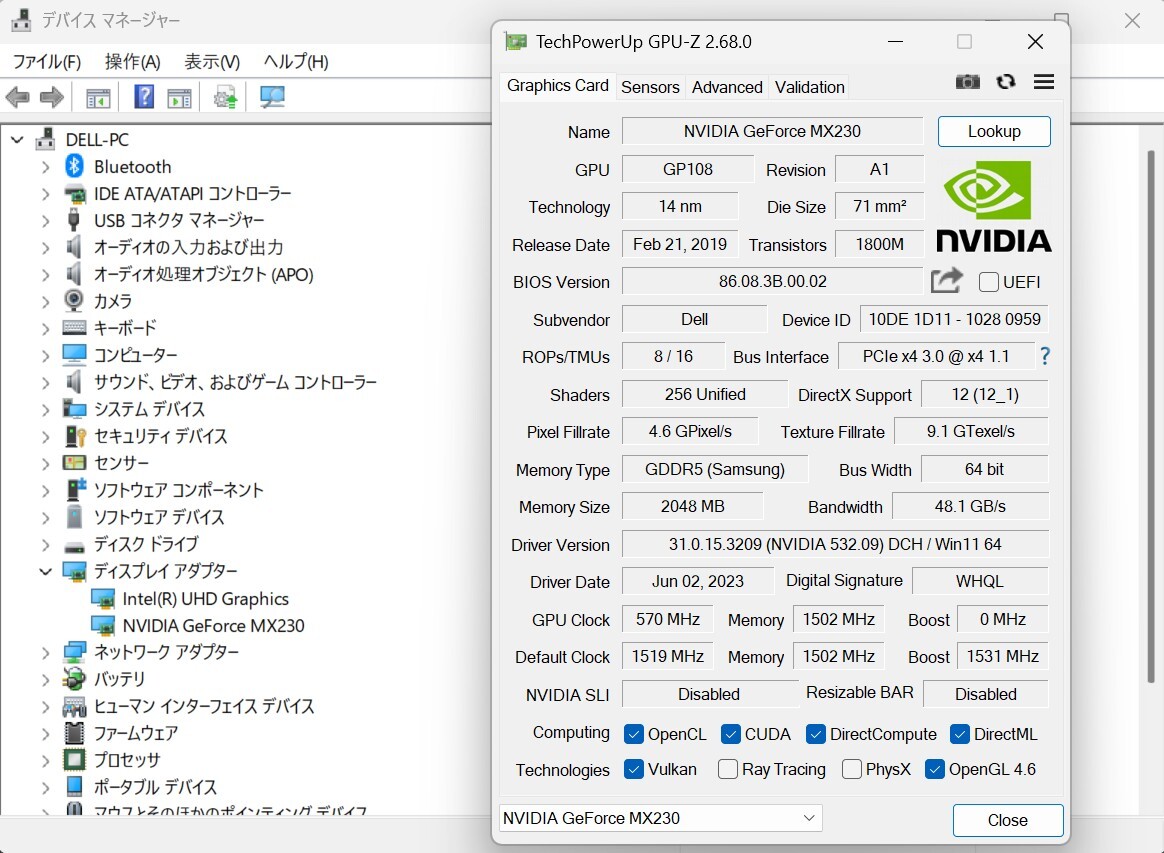Open the GPU-Z hamburger menu

(1044, 82)
